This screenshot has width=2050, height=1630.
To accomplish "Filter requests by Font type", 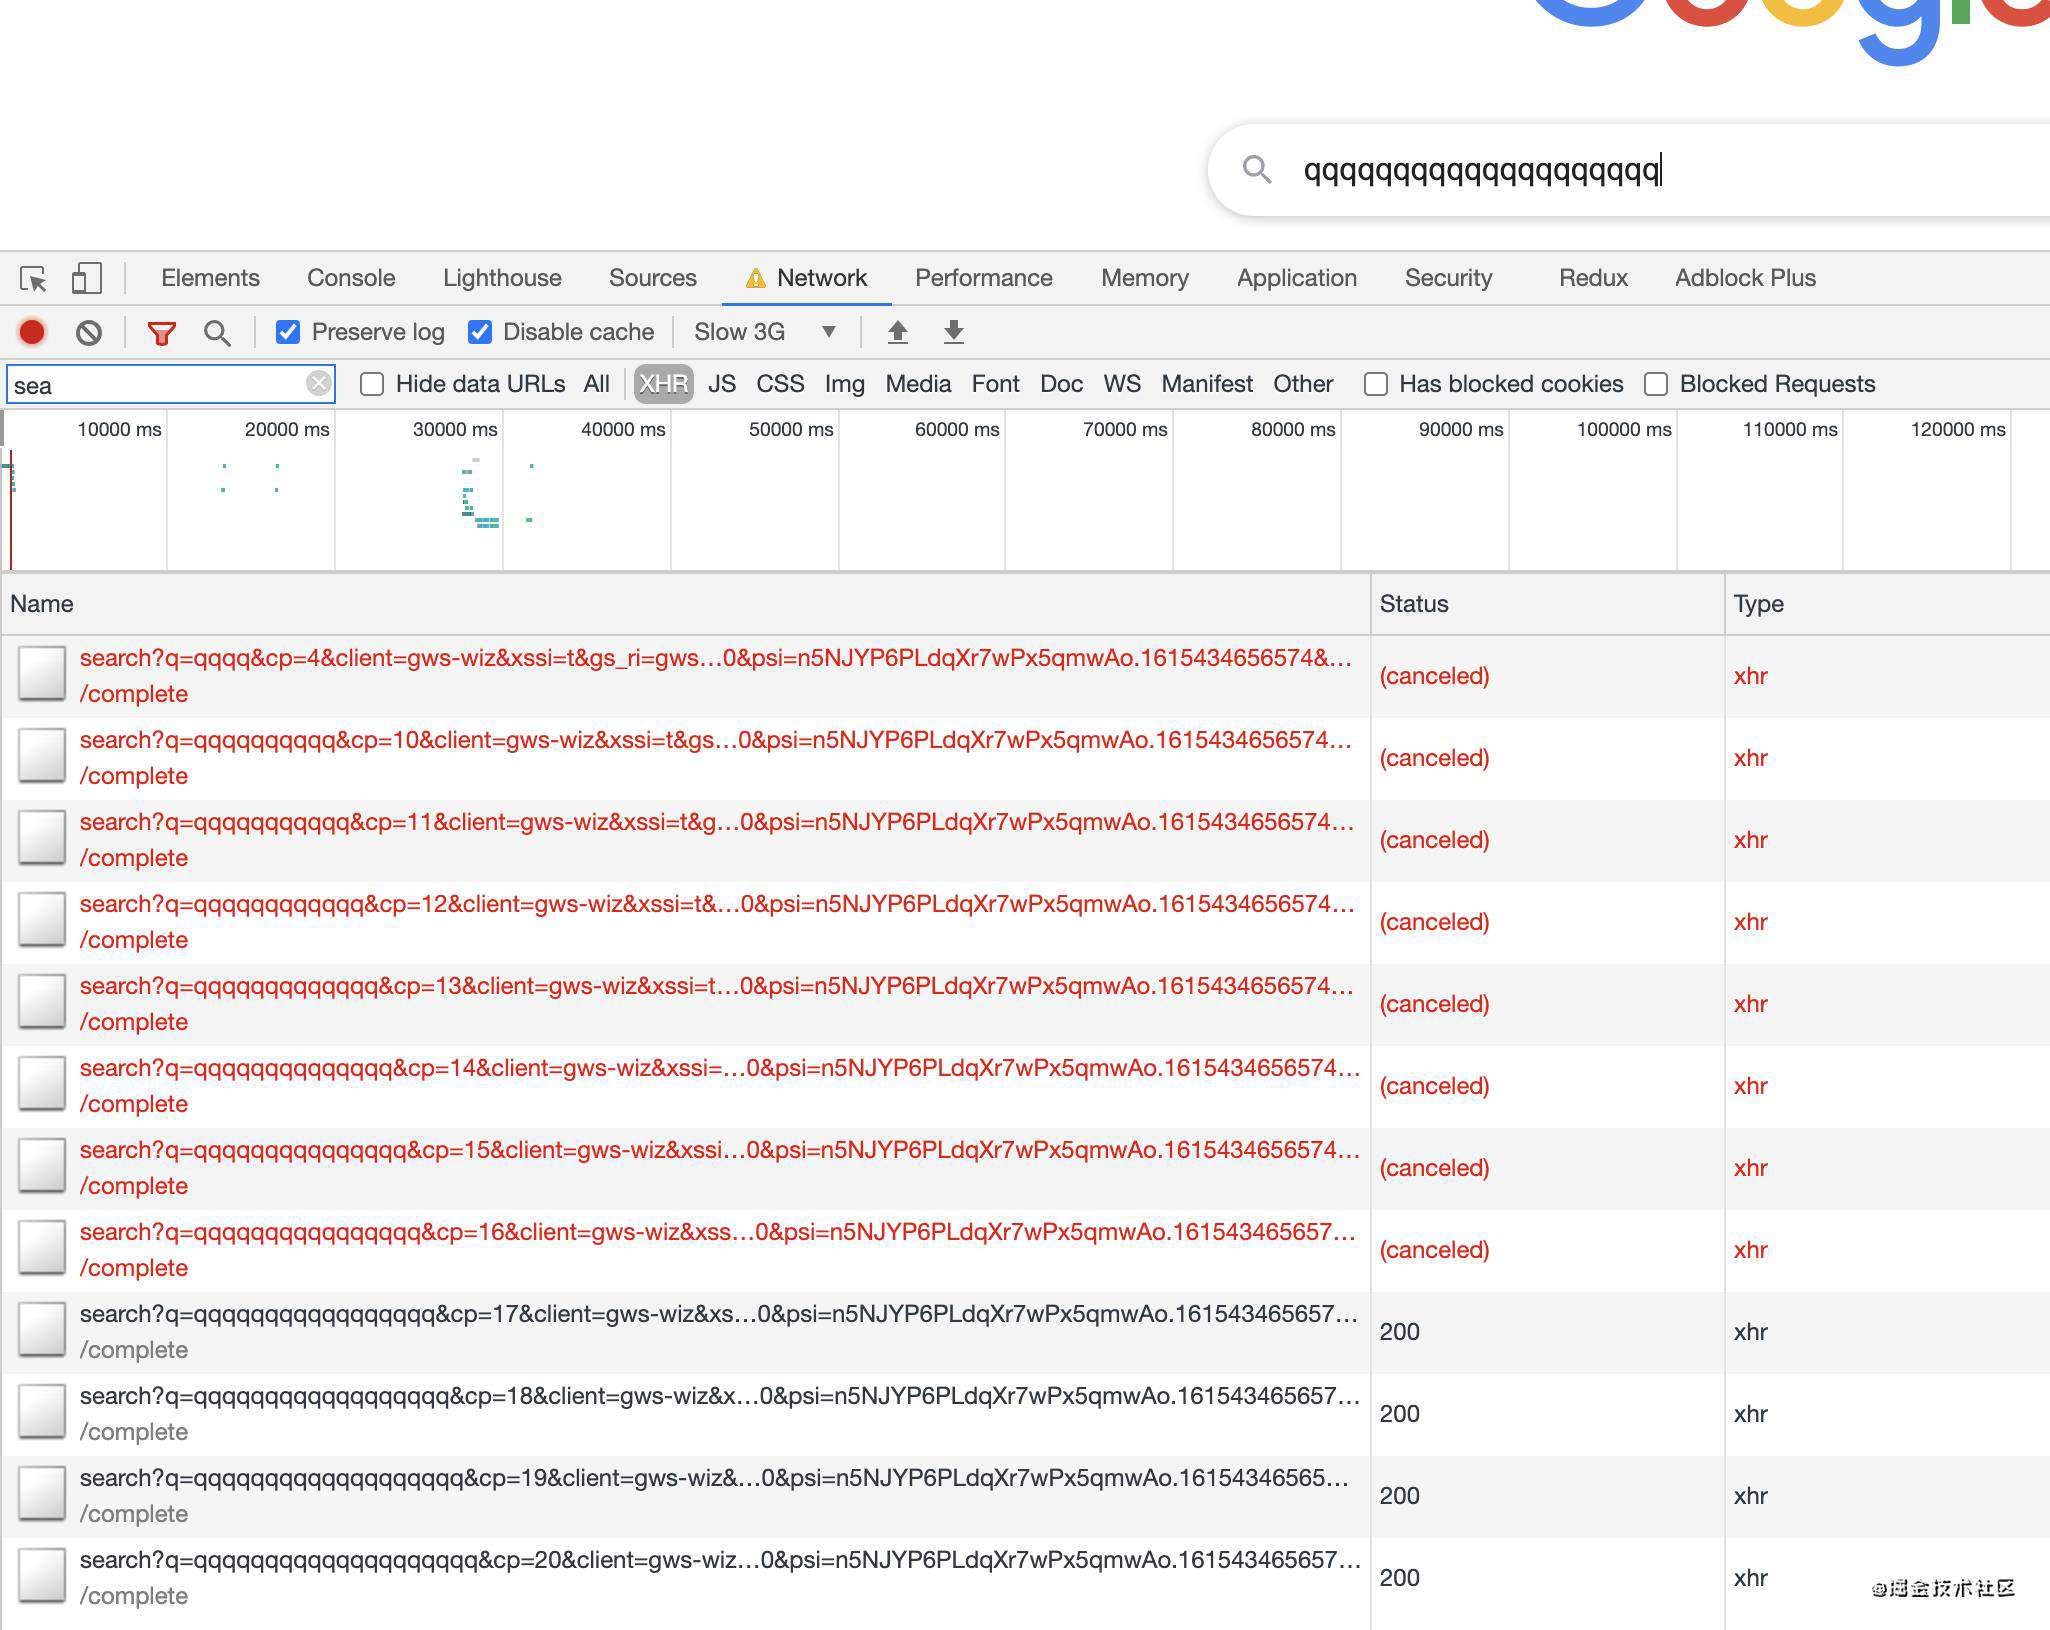I will click(995, 384).
